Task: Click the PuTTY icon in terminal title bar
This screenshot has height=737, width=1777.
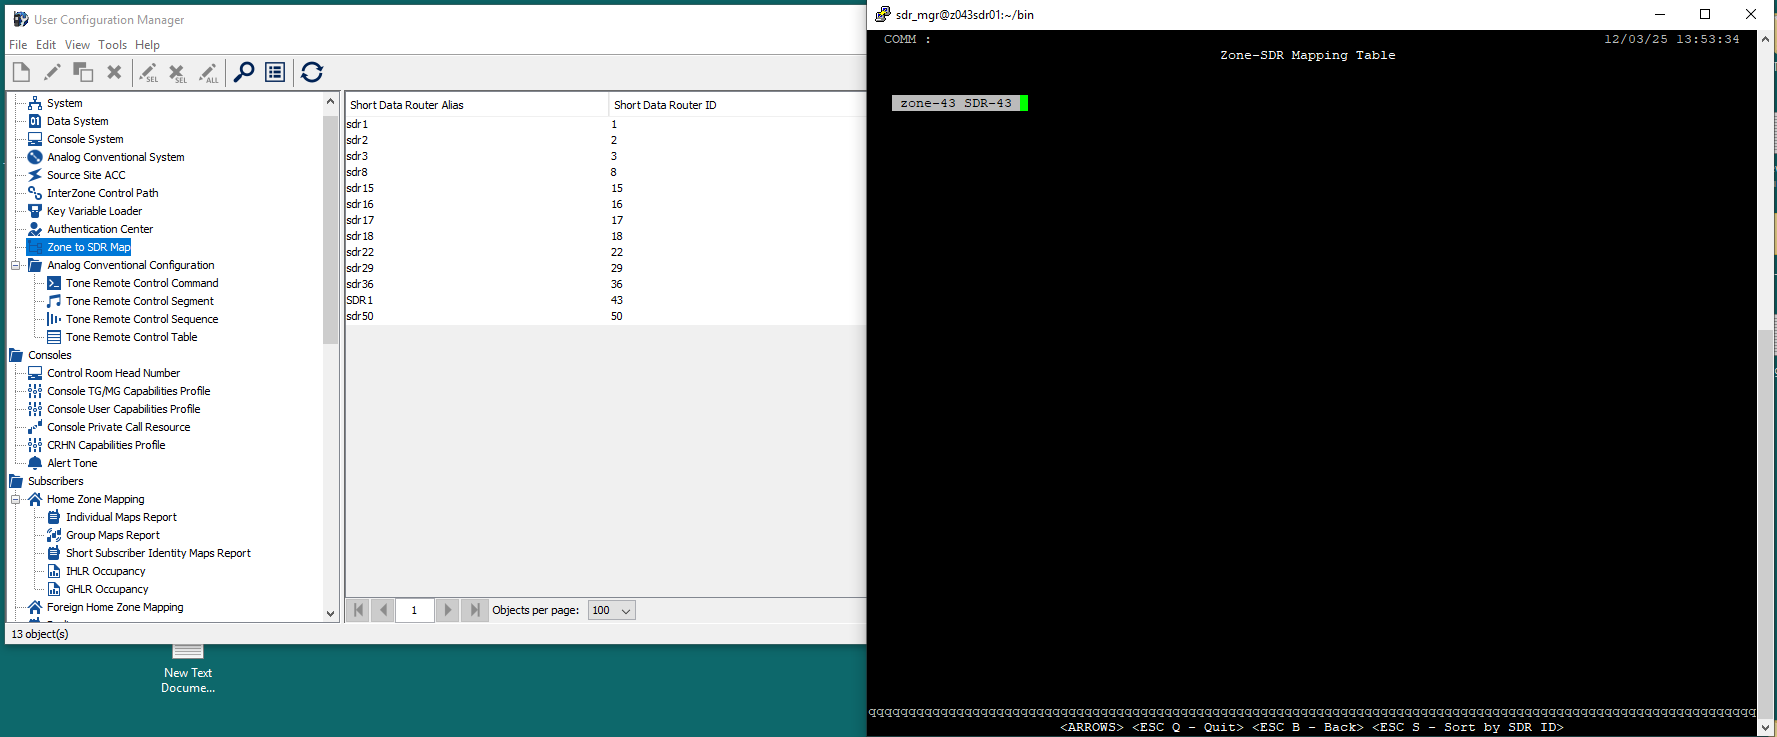Action: (882, 14)
